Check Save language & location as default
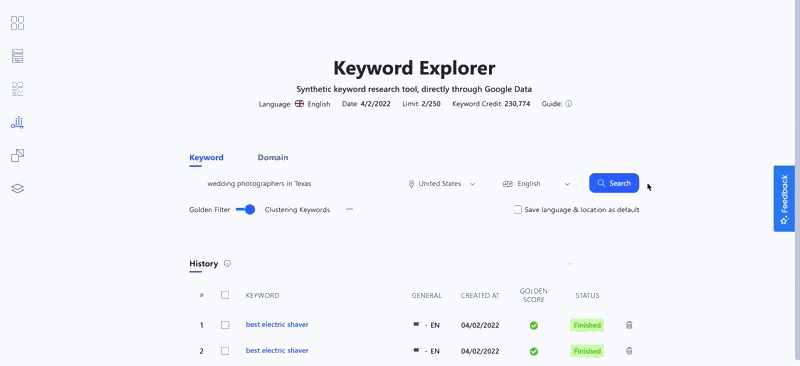 point(518,210)
